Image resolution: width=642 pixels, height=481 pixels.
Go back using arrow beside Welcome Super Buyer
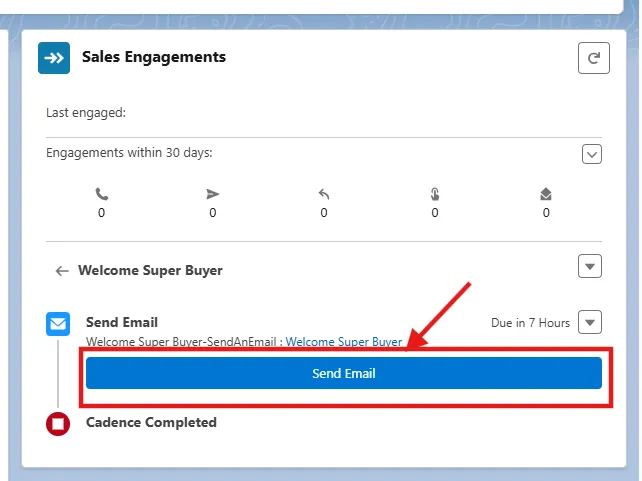62,270
